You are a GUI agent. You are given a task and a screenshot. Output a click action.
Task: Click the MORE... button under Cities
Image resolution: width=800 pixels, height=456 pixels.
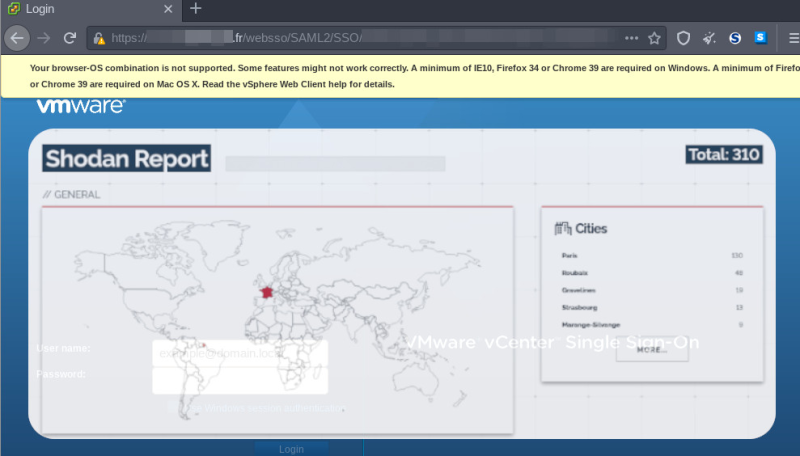point(652,351)
